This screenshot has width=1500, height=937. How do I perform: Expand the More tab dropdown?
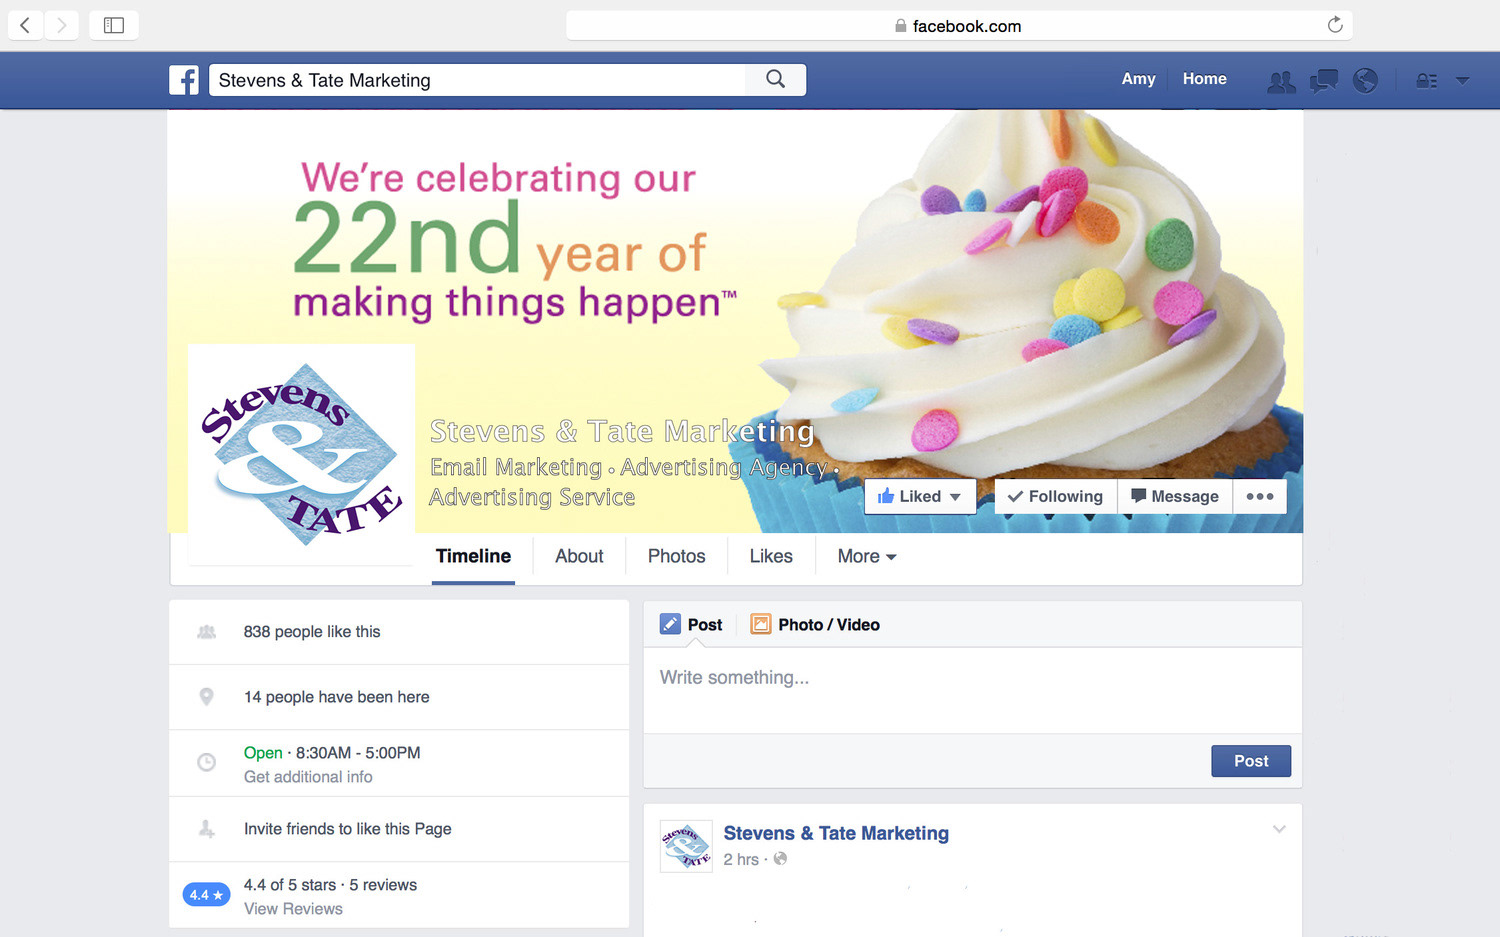pyautogui.click(x=867, y=556)
